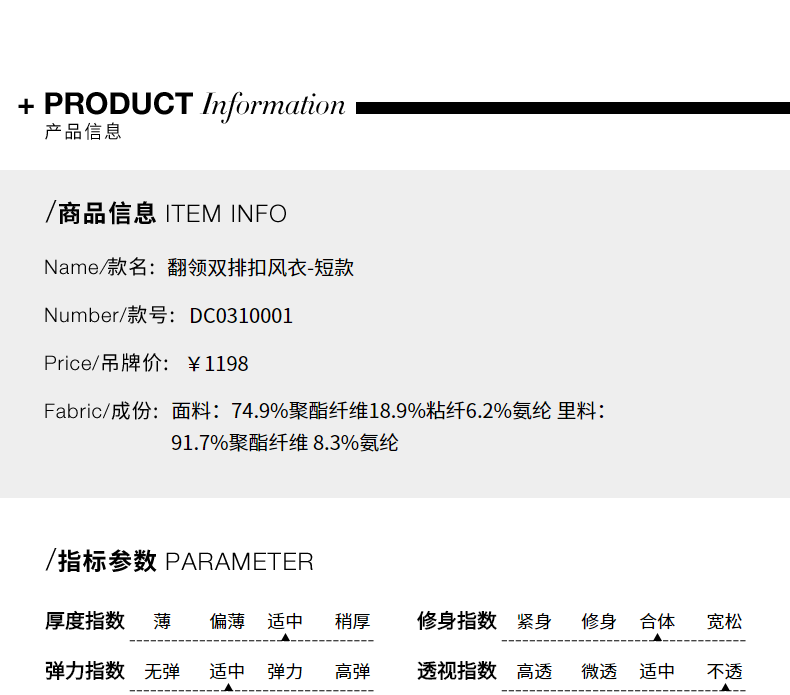This screenshot has width=790, height=695.
Task: Click the product number DC0310001
Action: tap(241, 316)
